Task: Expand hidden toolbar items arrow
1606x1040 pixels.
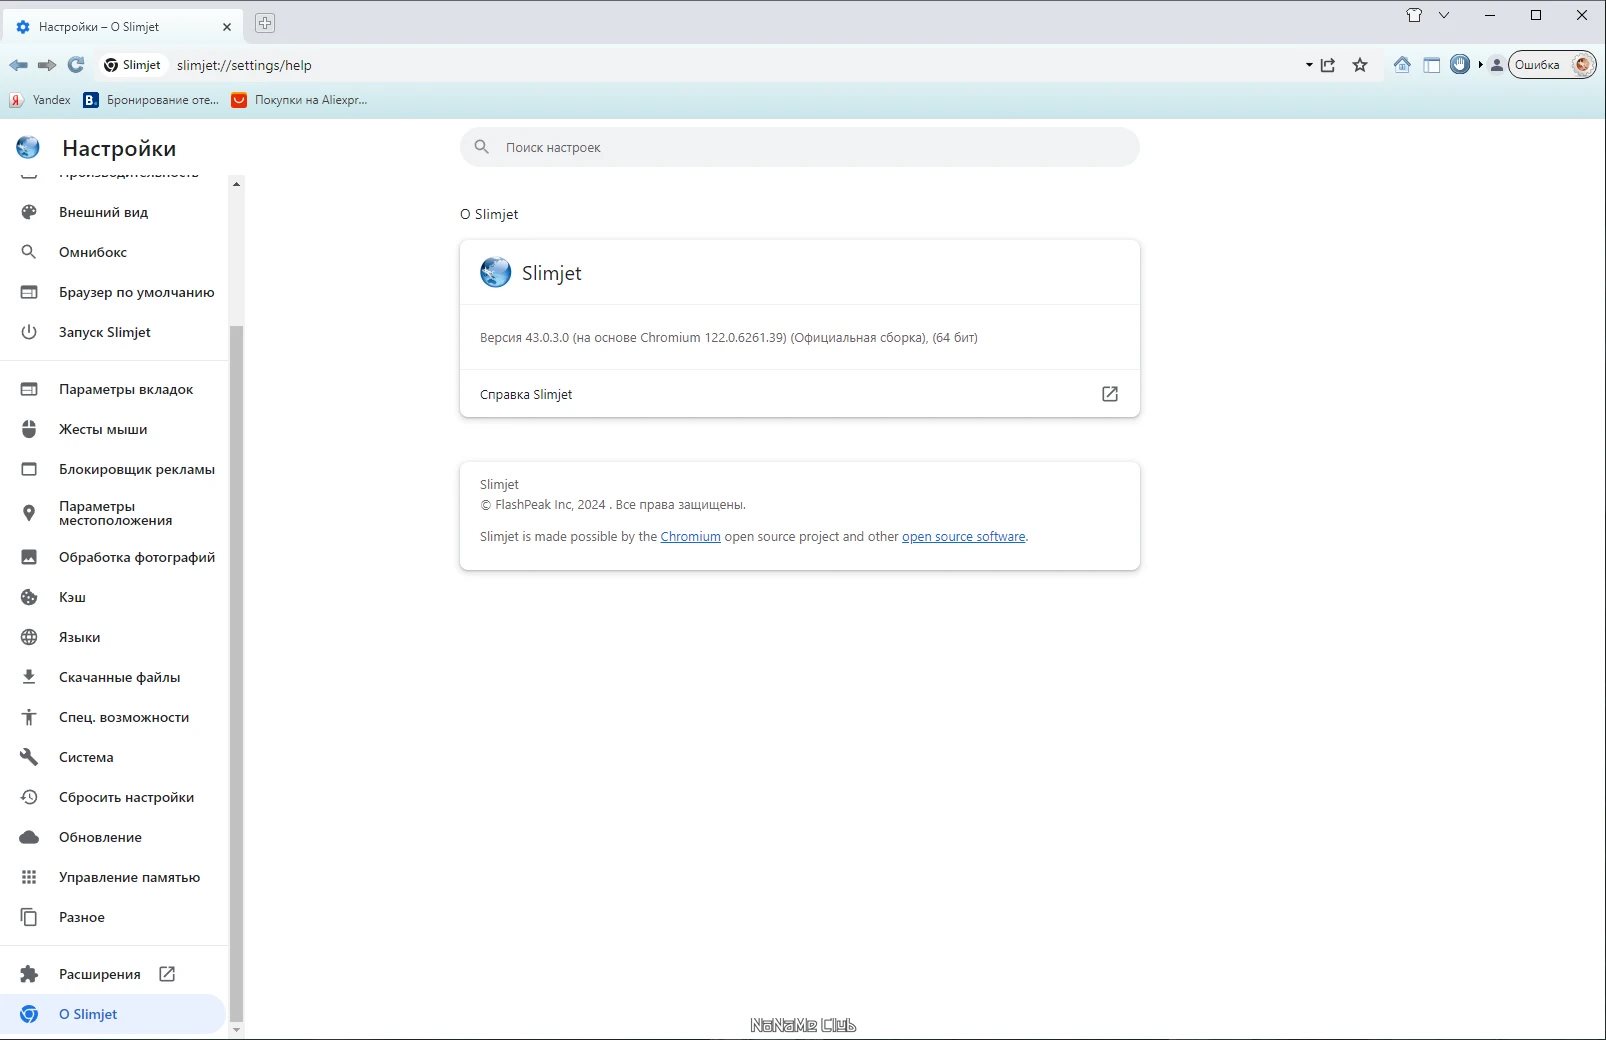Action: pyautogui.click(x=1481, y=65)
